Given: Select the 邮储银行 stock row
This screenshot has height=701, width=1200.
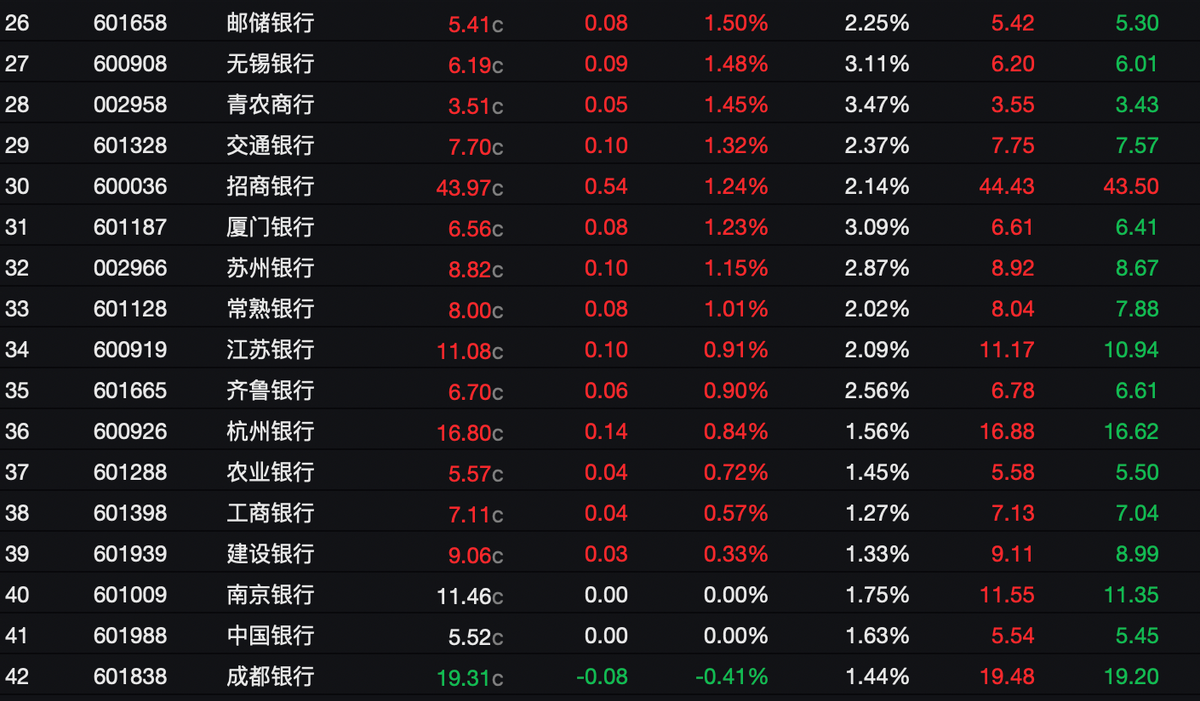Looking at the screenshot, I should (600, 22).
